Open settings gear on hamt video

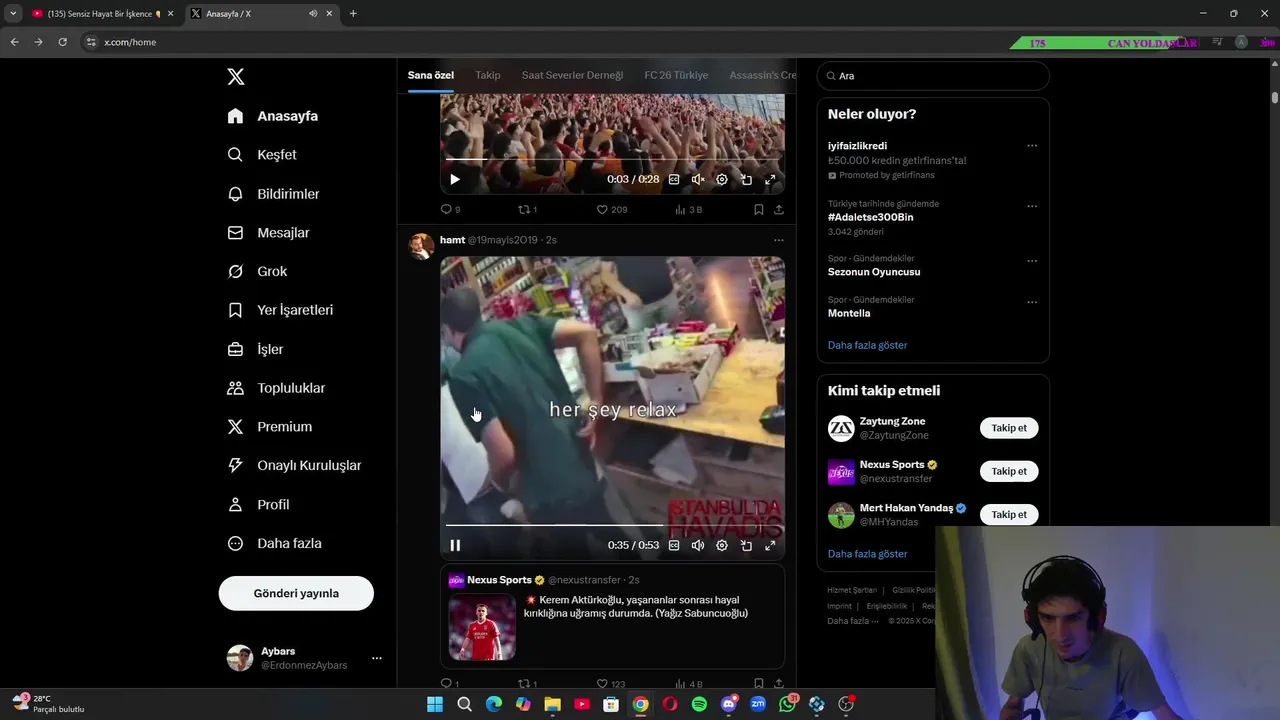(722, 546)
